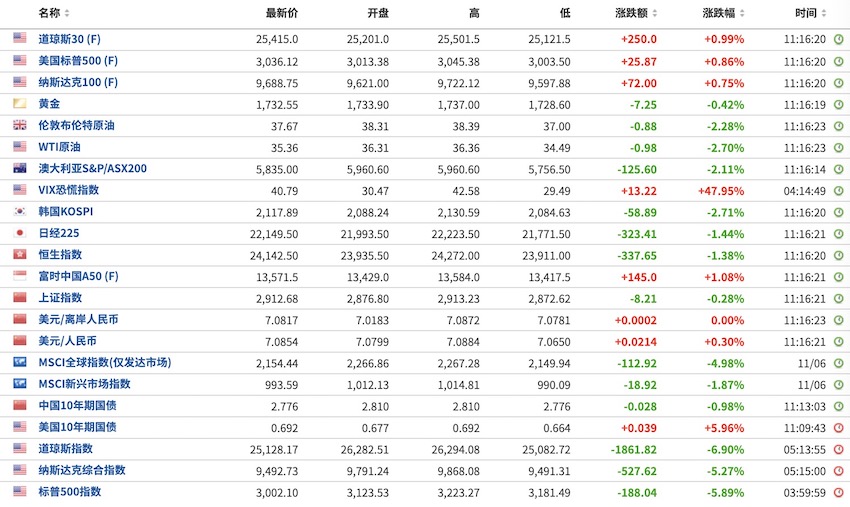Click the Japan flag next to 日经225
The width and height of the screenshot is (850, 507).
[x=20, y=233]
